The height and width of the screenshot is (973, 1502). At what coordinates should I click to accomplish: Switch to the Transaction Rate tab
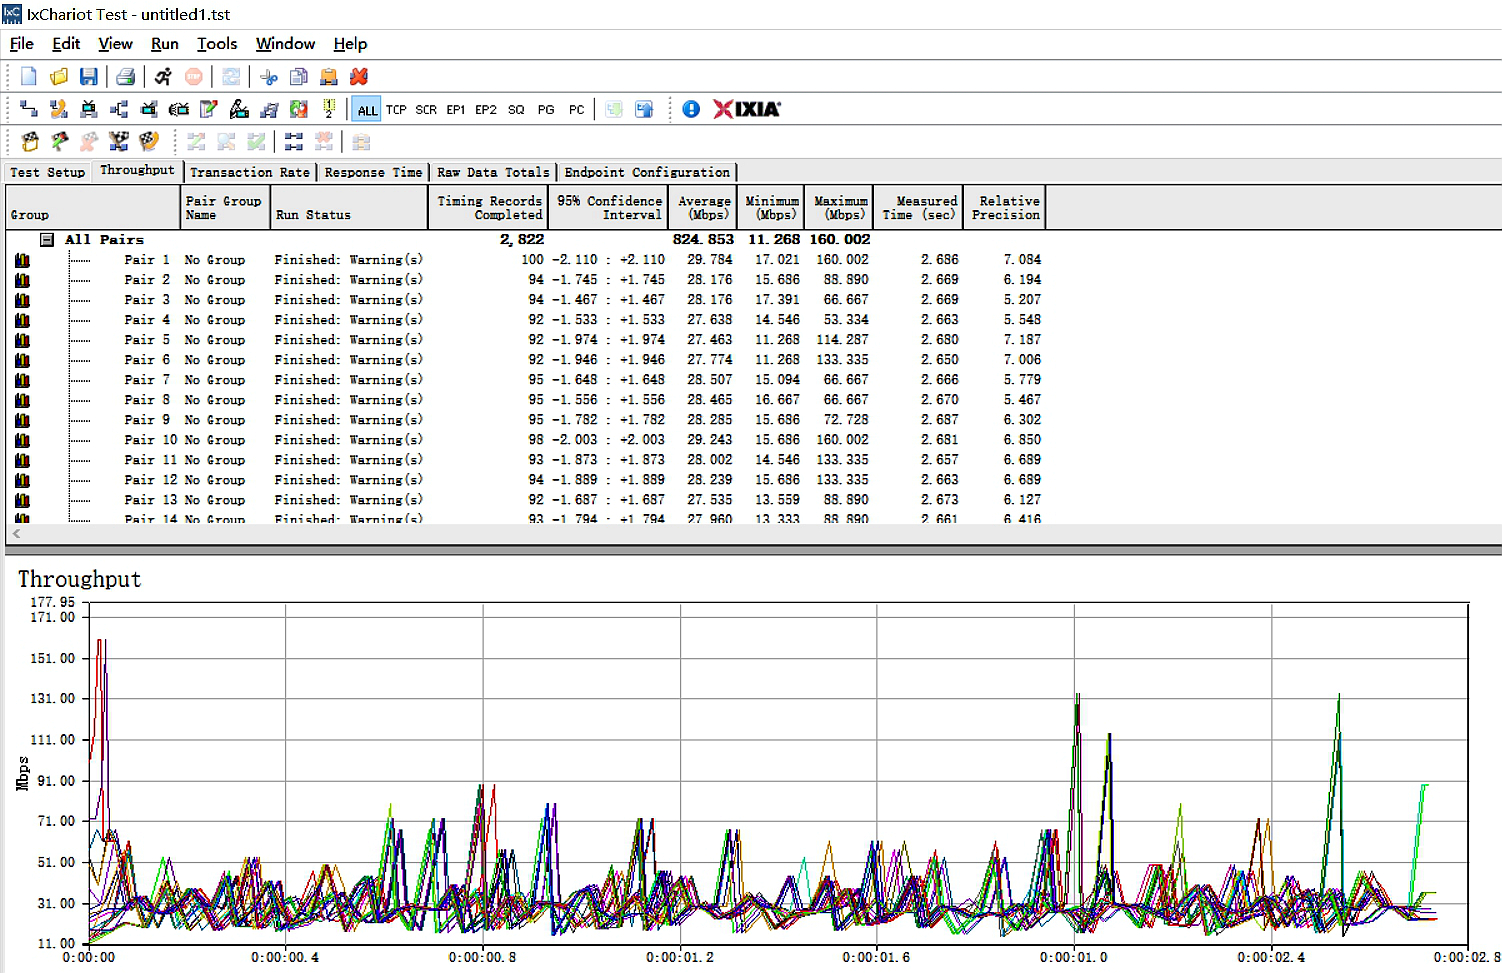pos(250,172)
